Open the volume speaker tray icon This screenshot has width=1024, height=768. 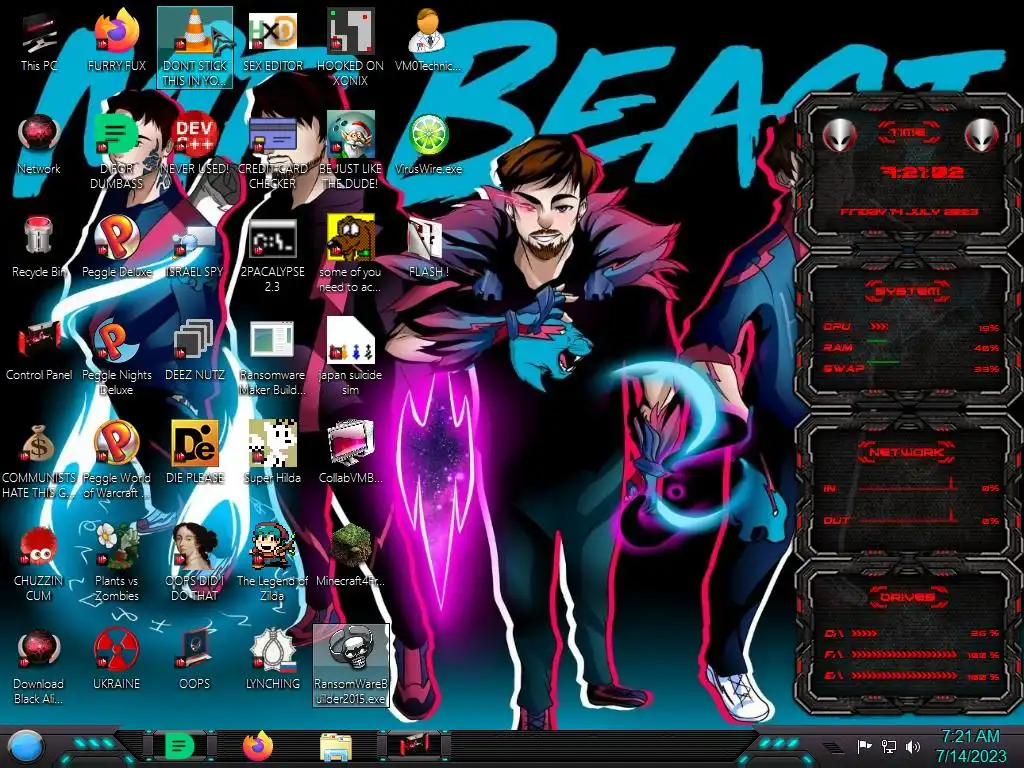point(913,746)
